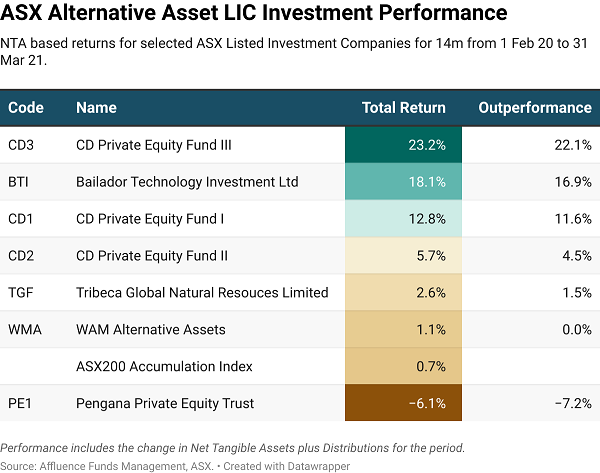Click the brown −6.1% return cell
Screen dimensions: 600x473
(403, 404)
